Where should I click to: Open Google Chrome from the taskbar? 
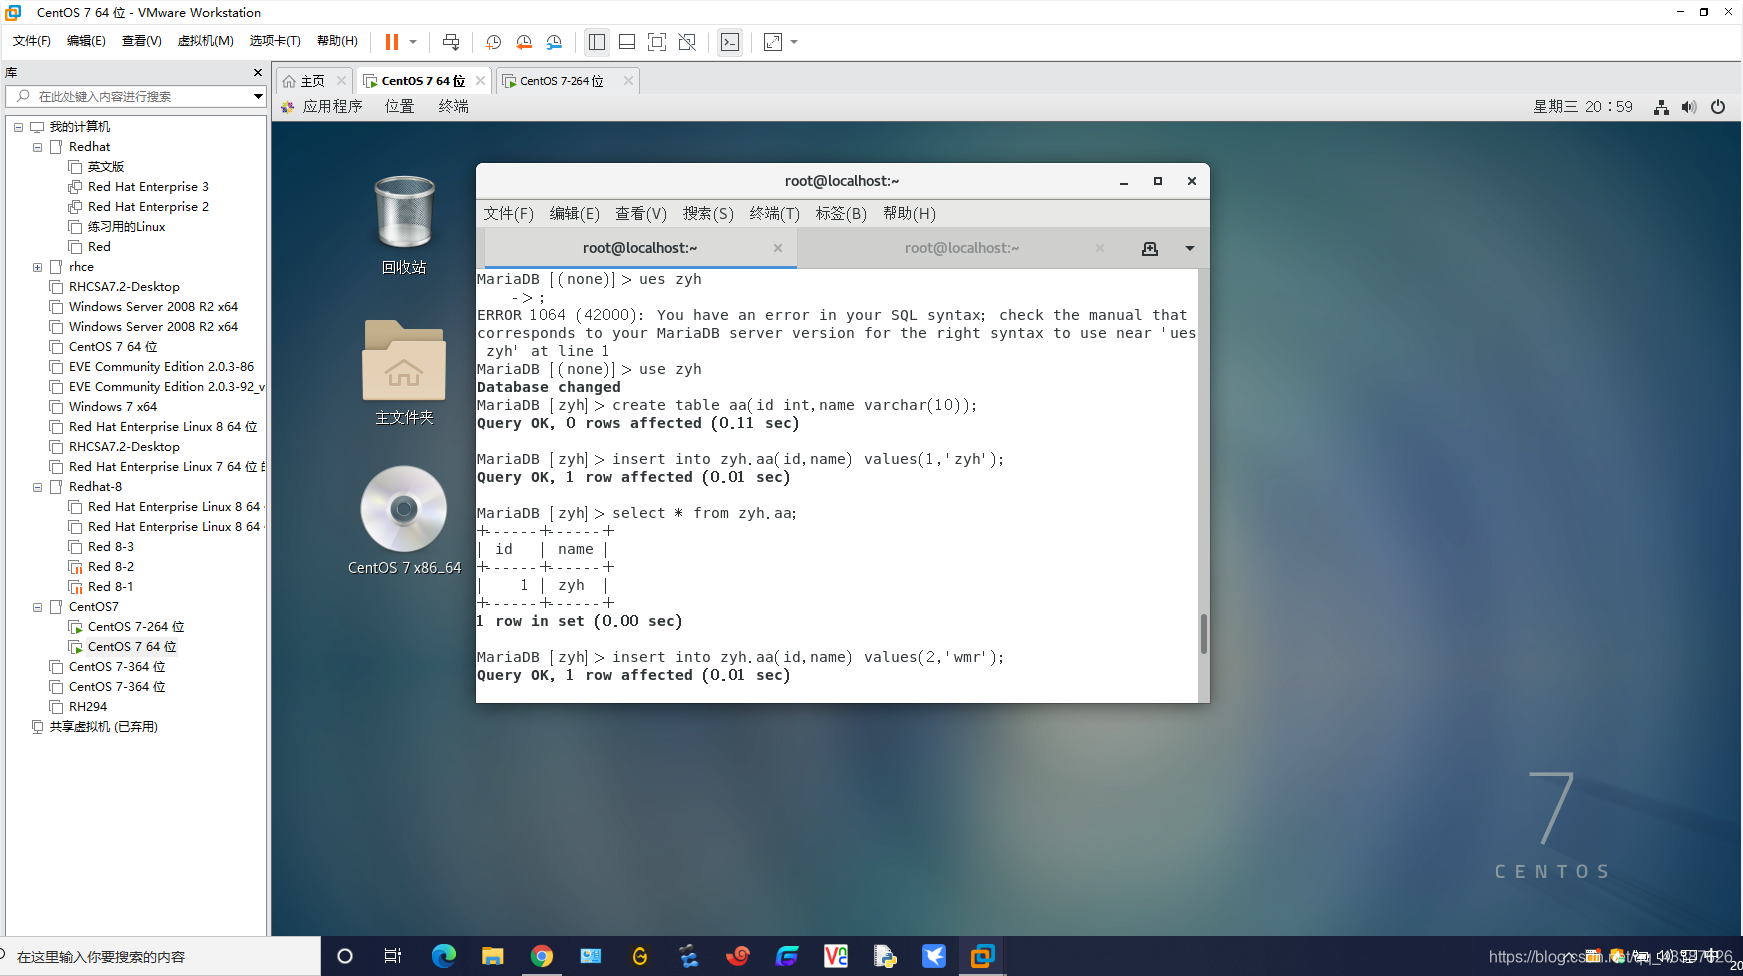pos(542,956)
